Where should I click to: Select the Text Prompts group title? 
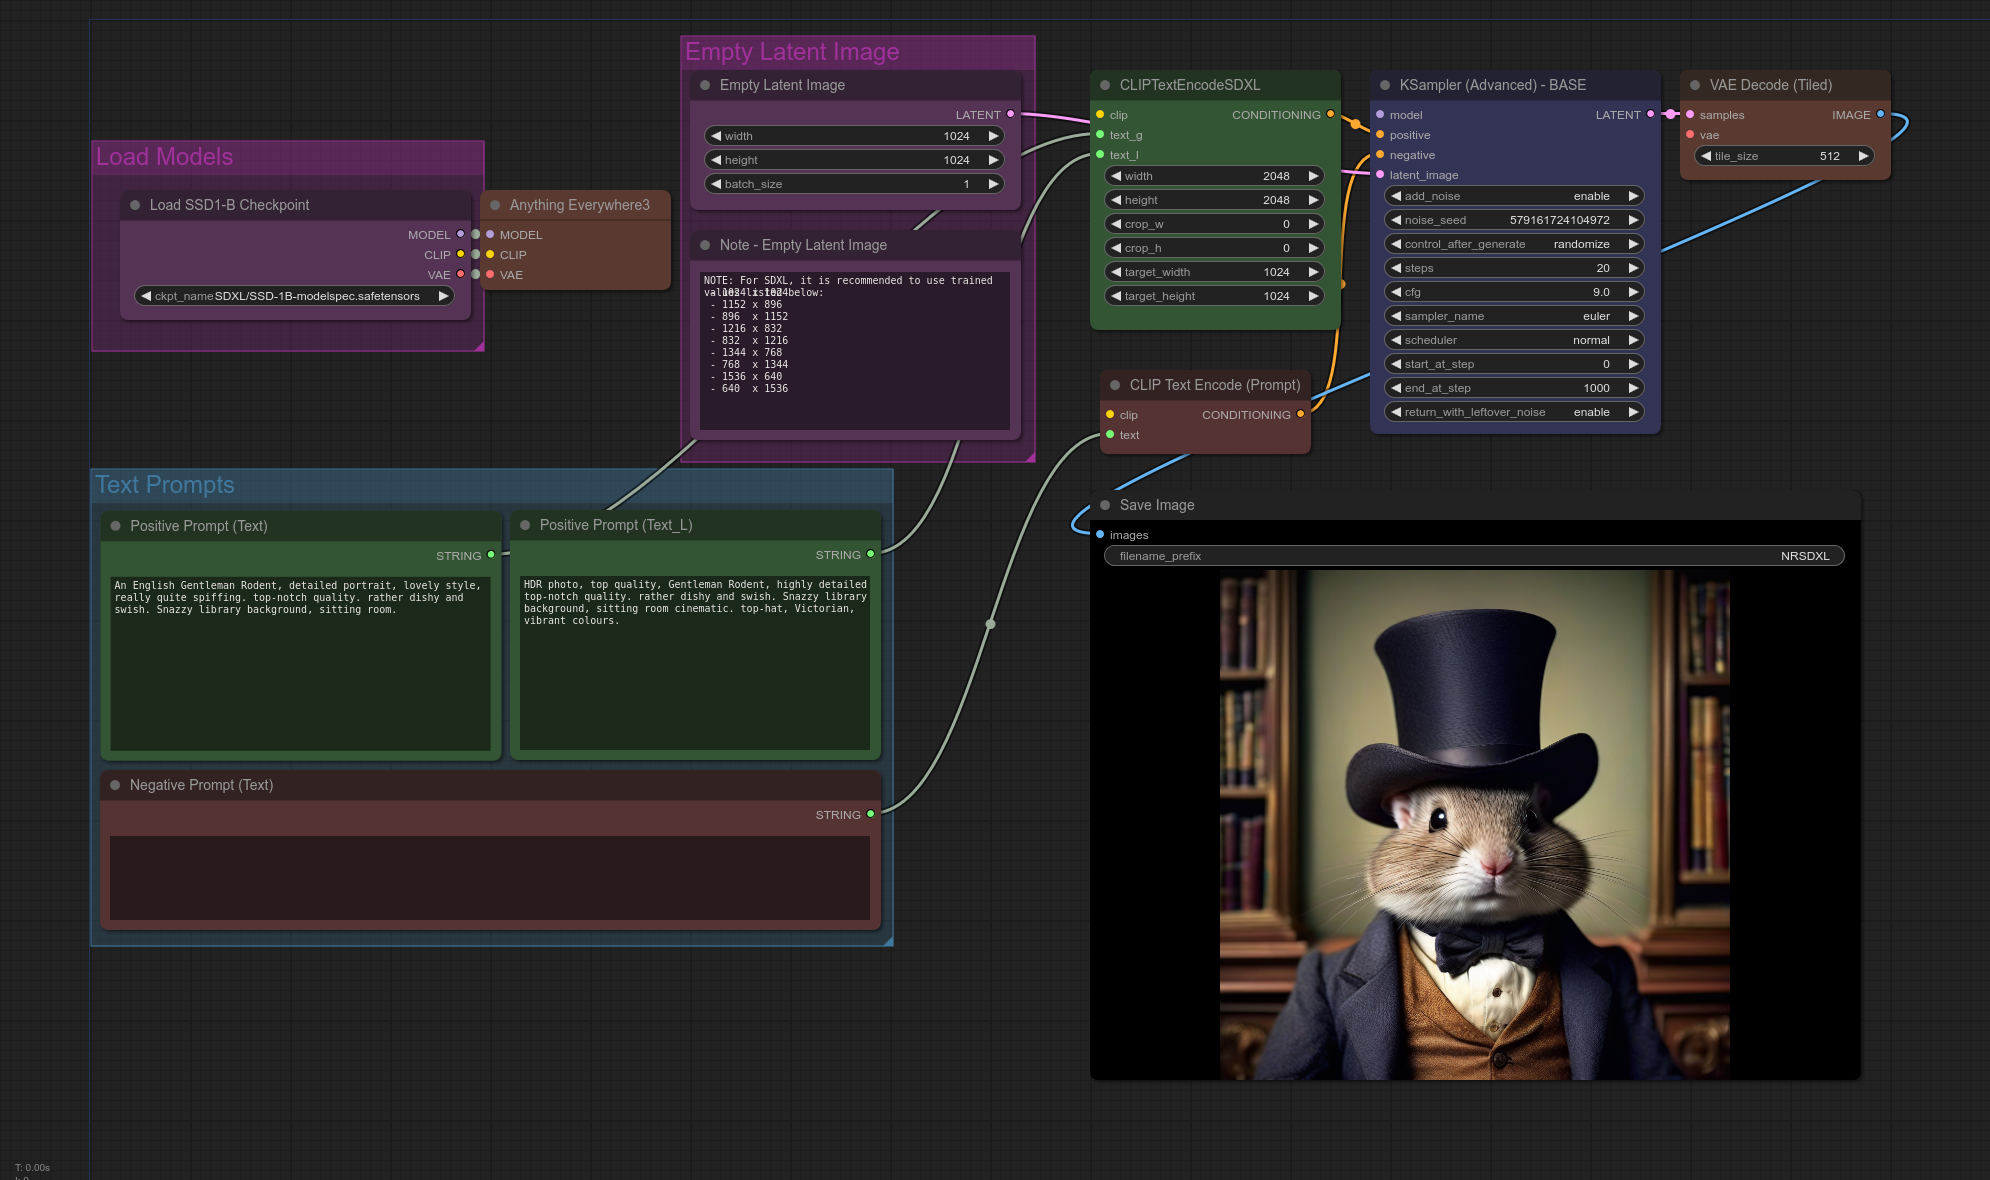click(165, 485)
